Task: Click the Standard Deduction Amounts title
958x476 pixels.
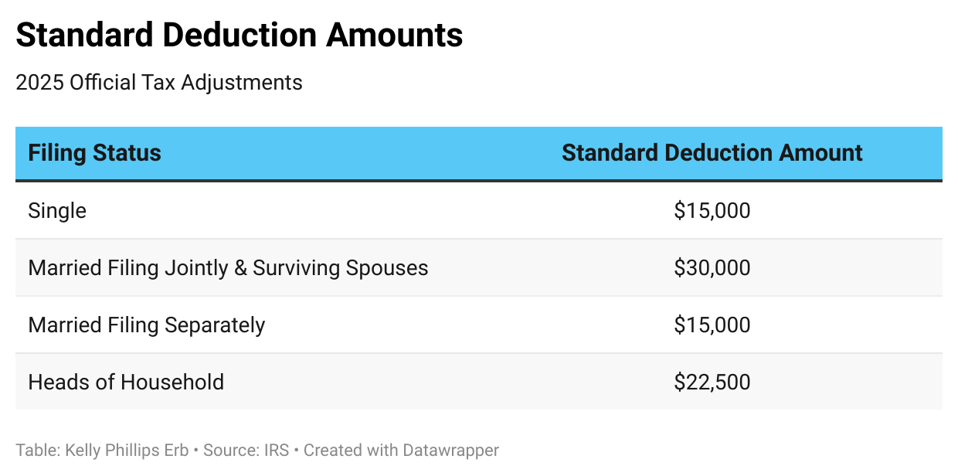Action: [239, 35]
